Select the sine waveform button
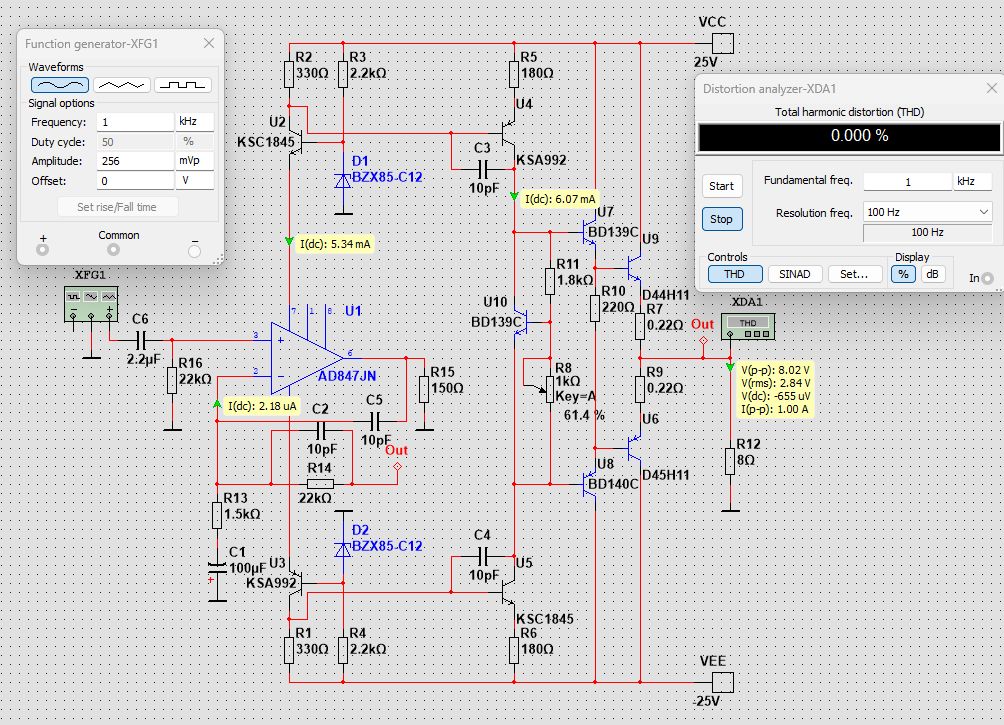 tap(60, 85)
